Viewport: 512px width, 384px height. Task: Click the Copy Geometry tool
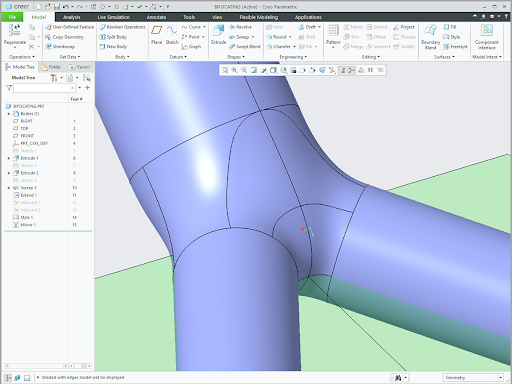(64, 37)
